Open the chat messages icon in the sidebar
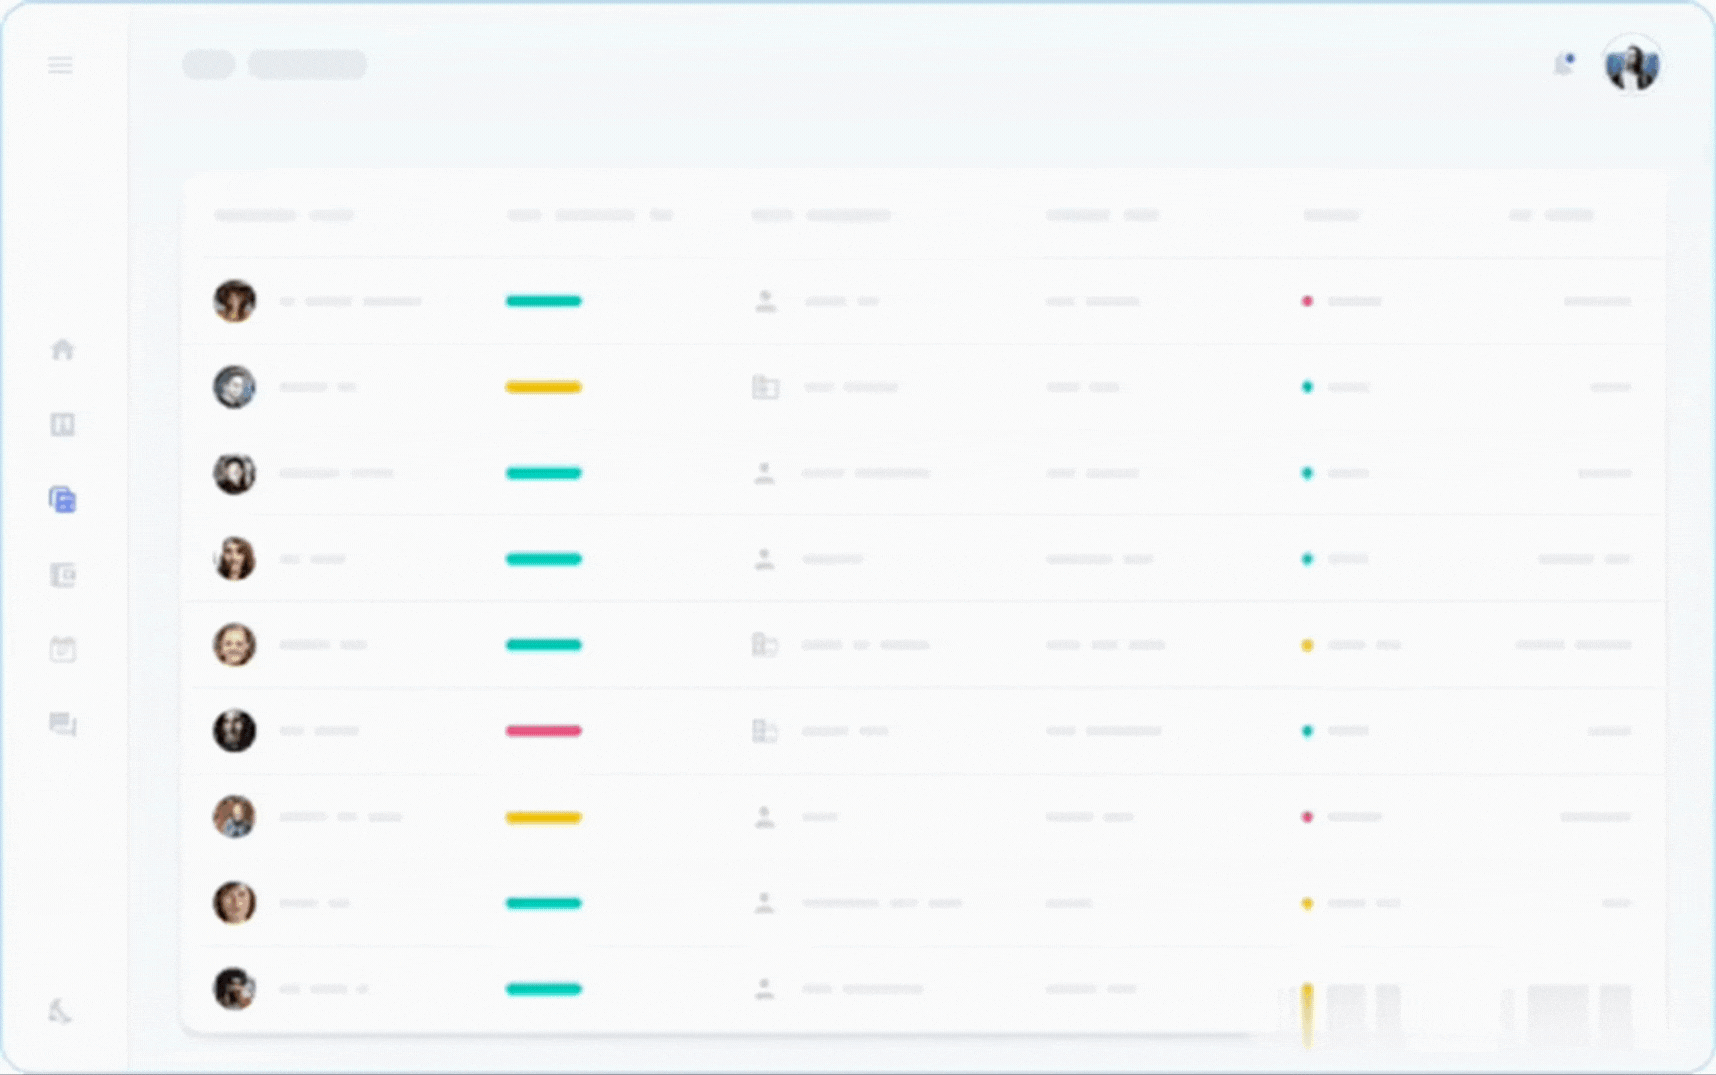This screenshot has width=1716, height=1075. (x=63, y=724)
